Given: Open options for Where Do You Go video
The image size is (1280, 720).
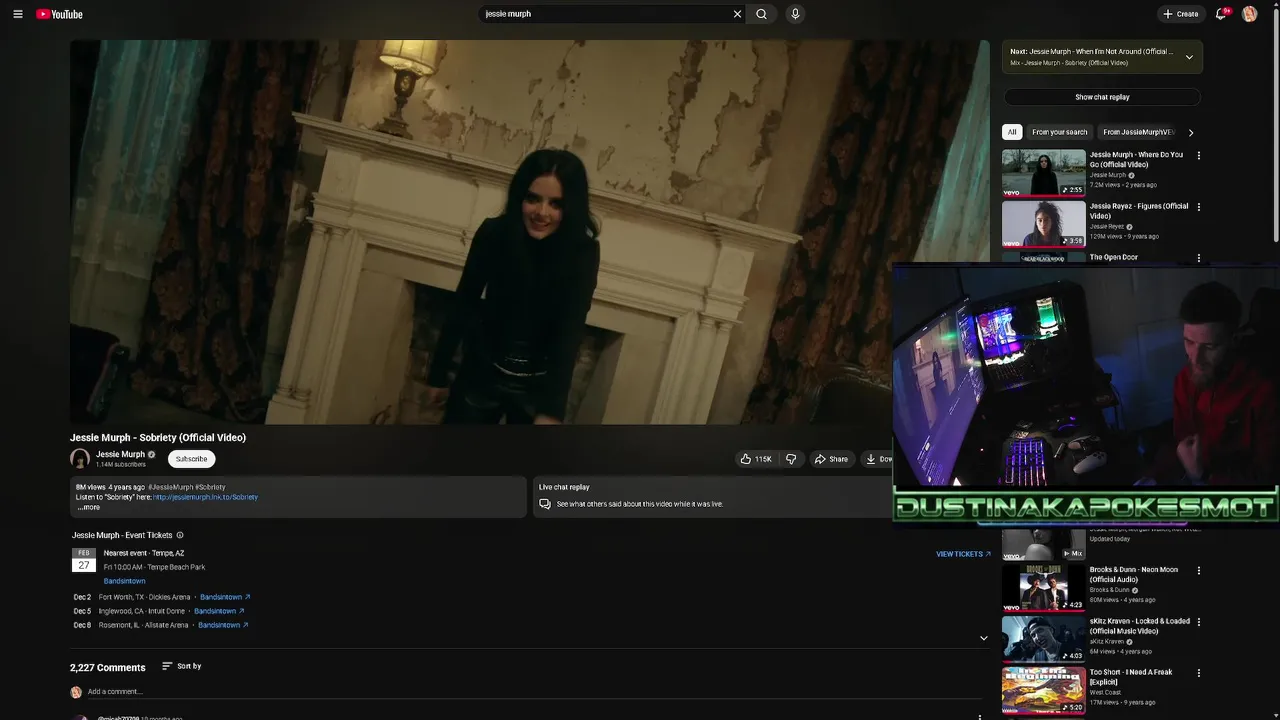Looking at the screenshot, I should [x=1199, y=156].
